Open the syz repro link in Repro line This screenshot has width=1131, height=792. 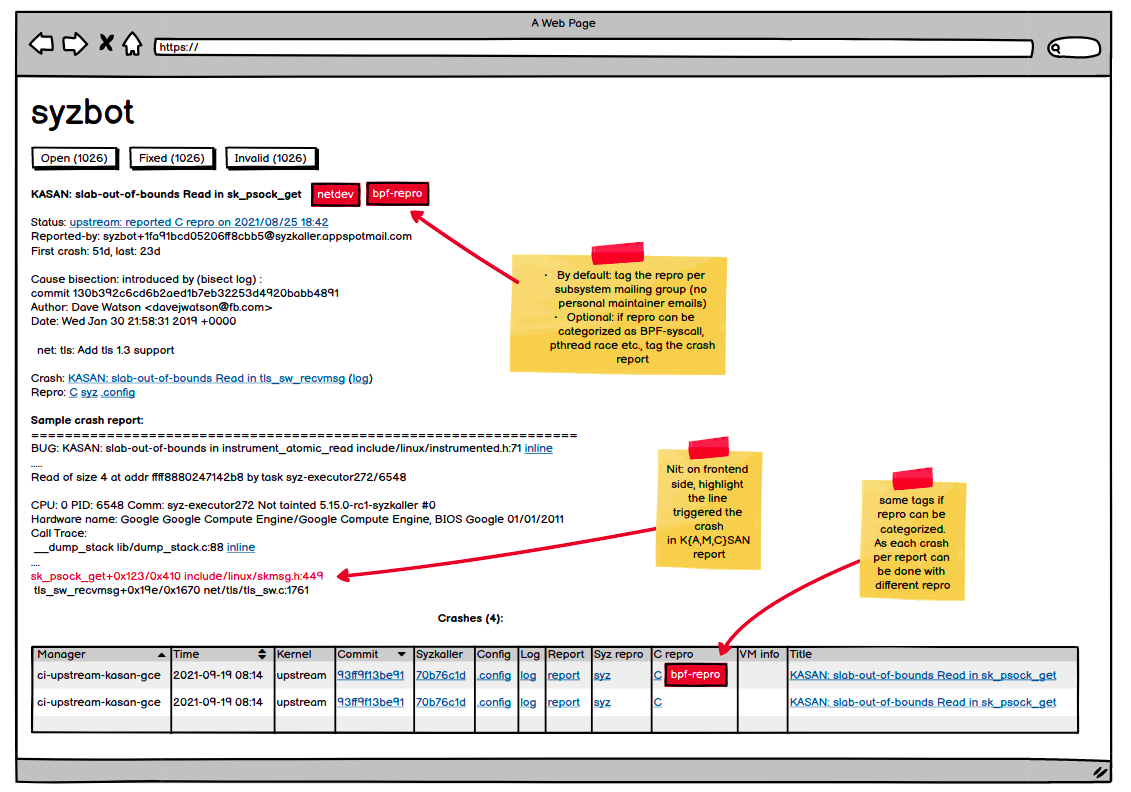(x=89, y=392)
